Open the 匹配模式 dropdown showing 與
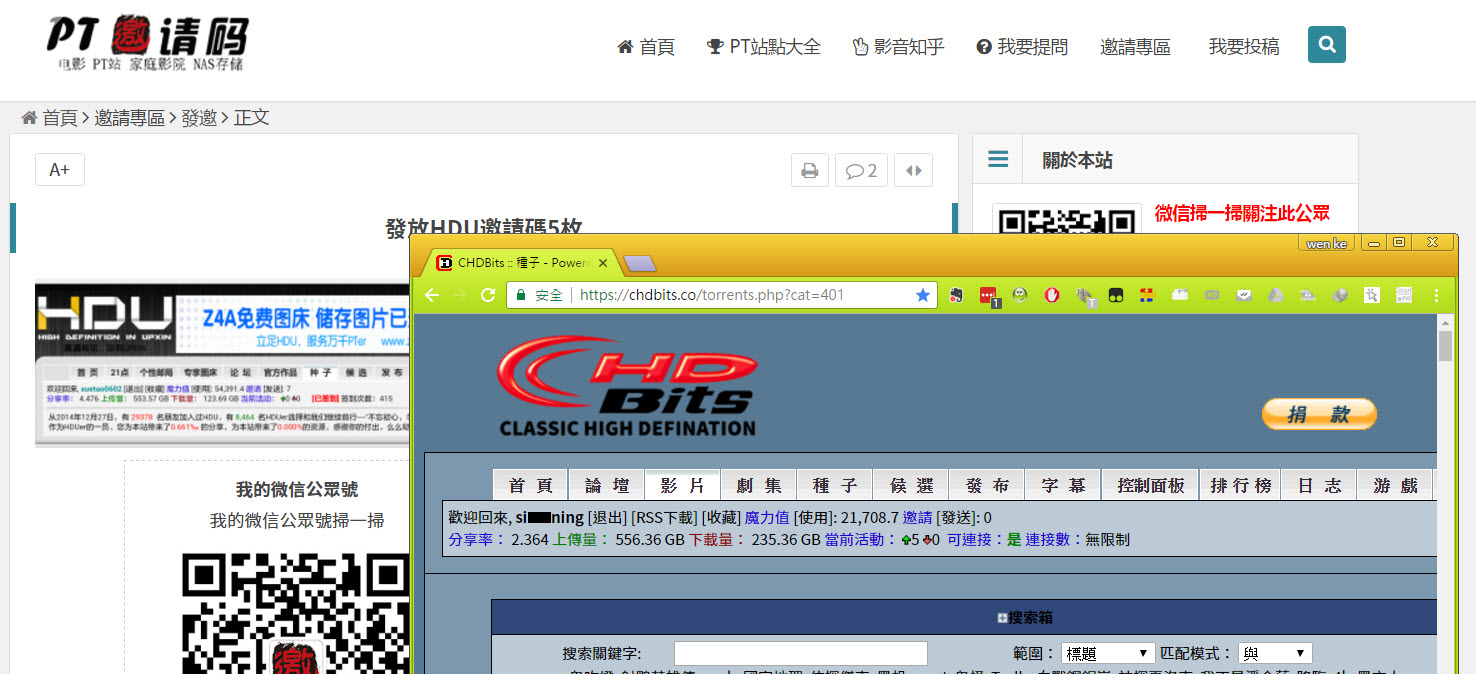Screen dimensions: 1476x674 [1275, 654]
